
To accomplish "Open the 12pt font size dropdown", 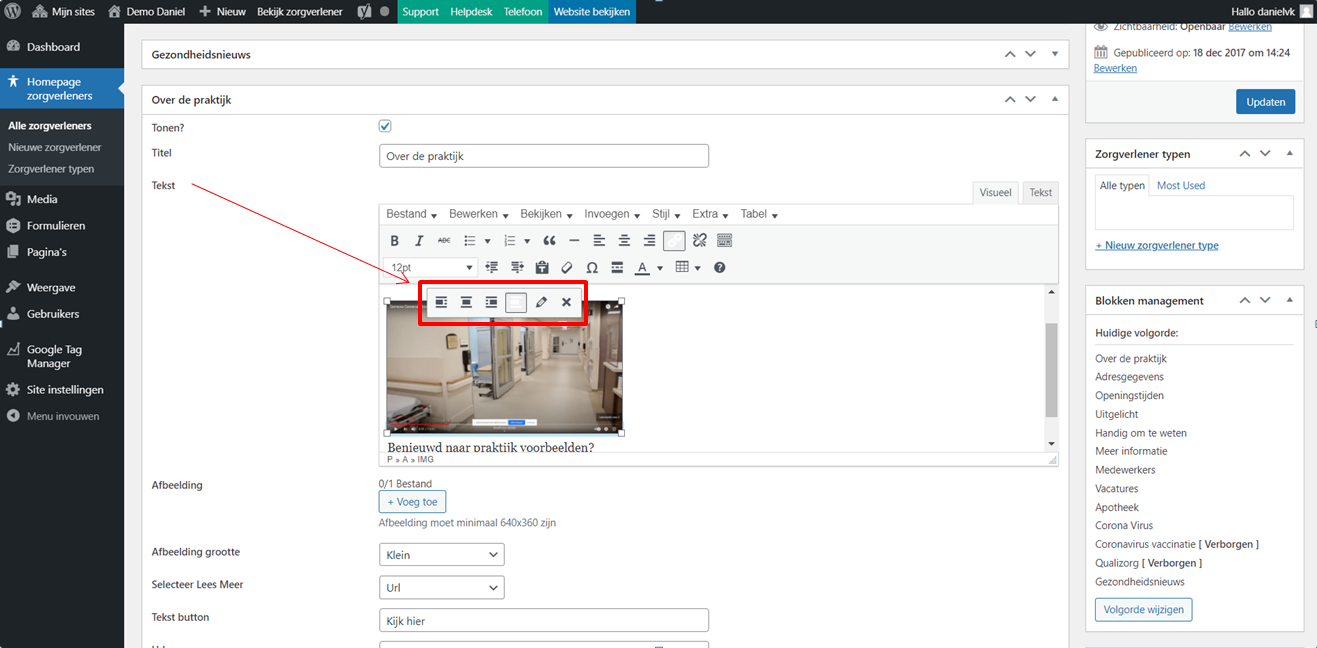I will click(430, 268).
